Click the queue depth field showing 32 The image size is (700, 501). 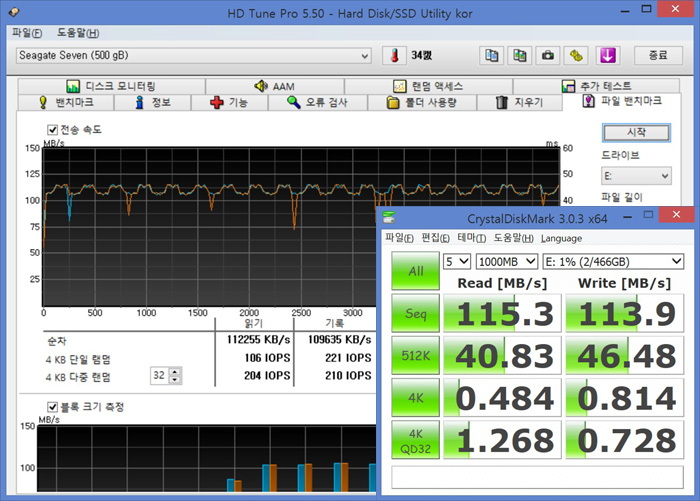click(160, 376)
